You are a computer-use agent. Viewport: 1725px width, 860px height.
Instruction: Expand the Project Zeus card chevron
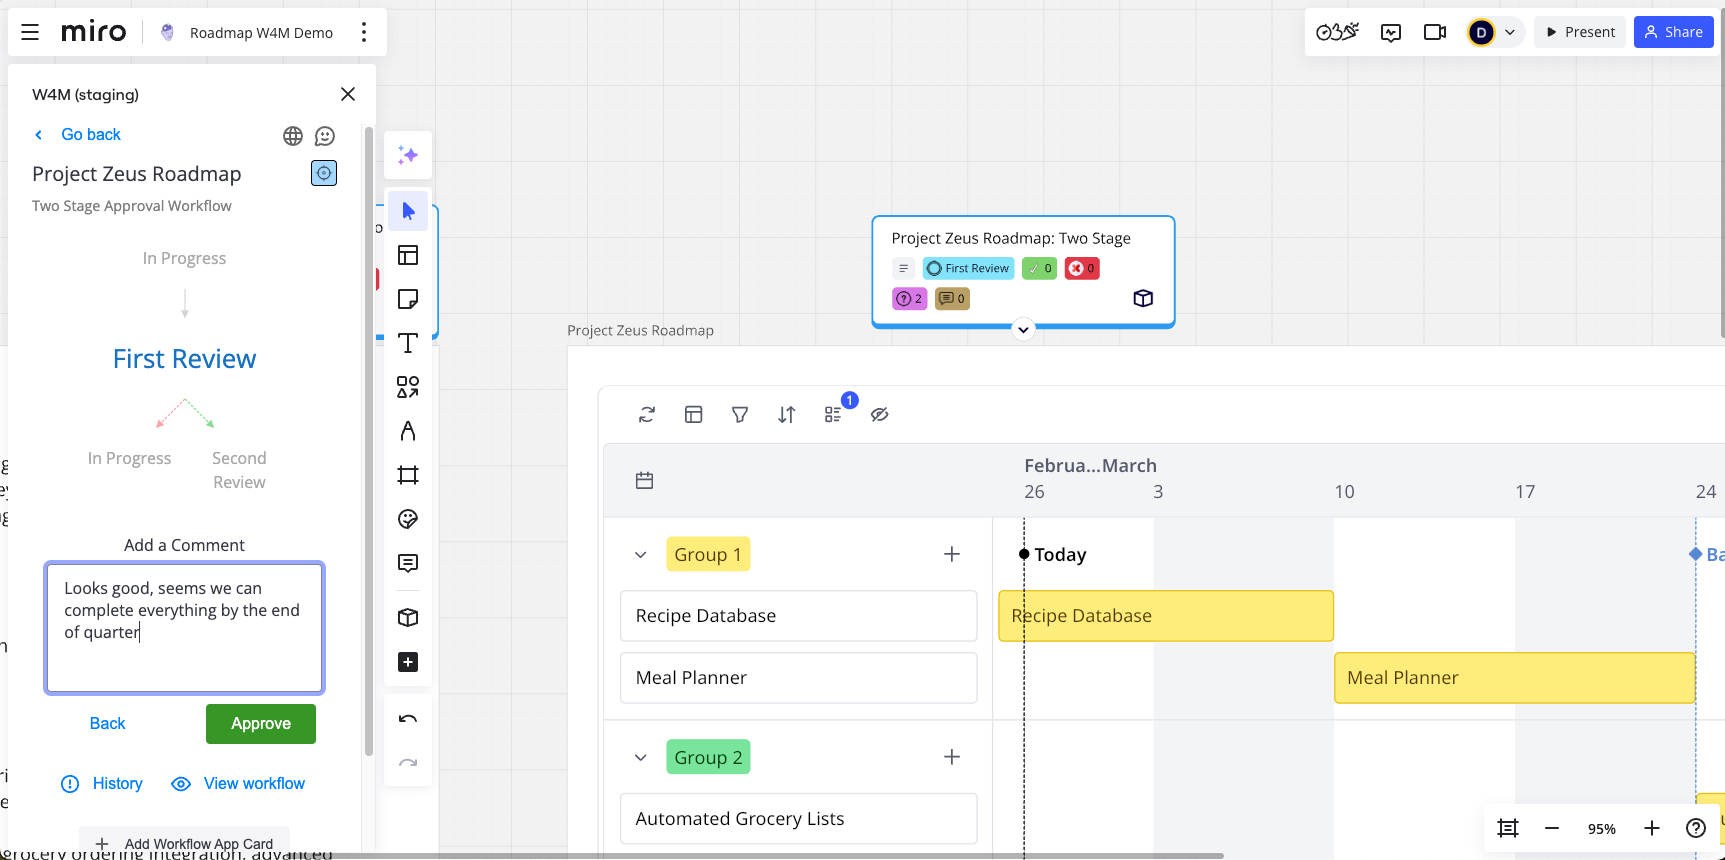[x=1023, y=329]
